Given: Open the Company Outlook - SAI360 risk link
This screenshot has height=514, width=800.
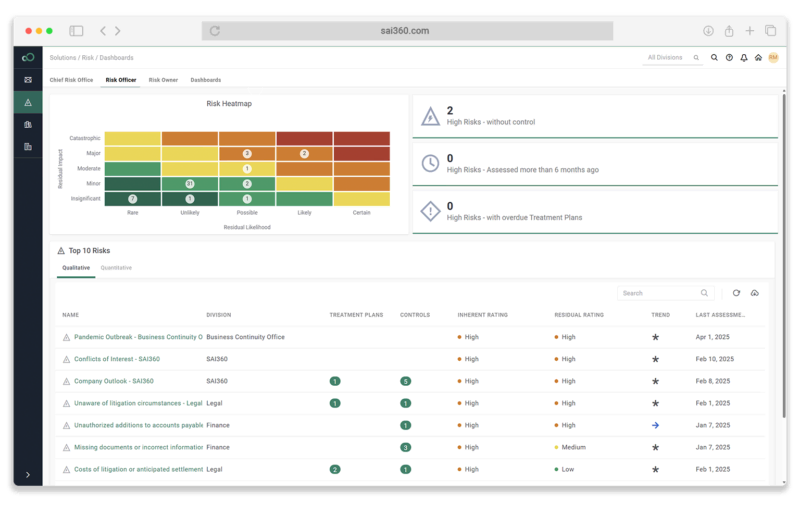Looking at the screenshot, I should [113, 381].
